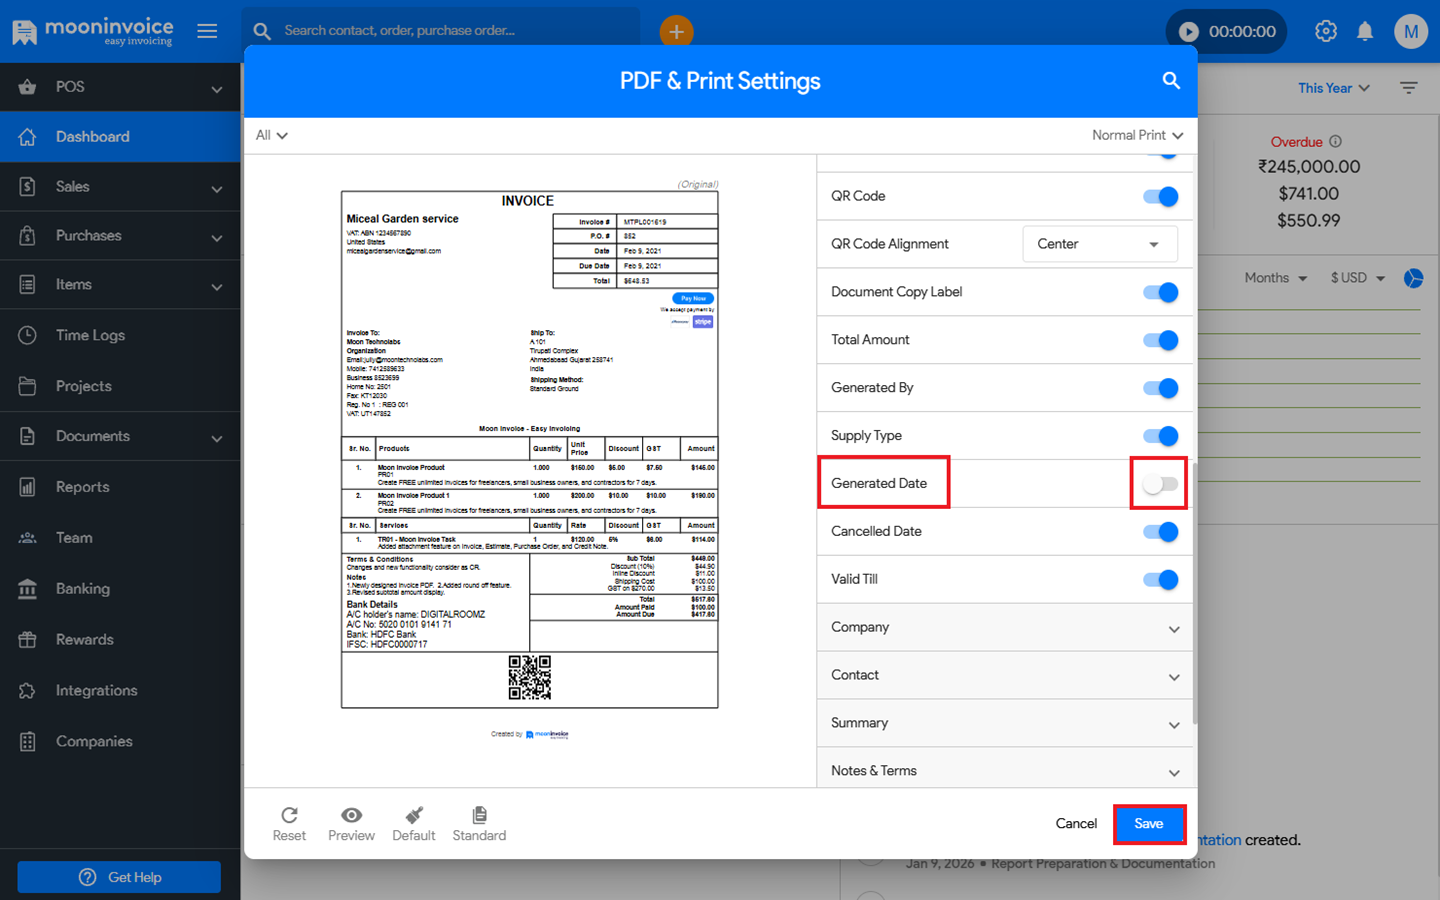1440x900 pixels.
Task: Open the QR Code Alignment dropdown
Action: (x=1099, y=244)
